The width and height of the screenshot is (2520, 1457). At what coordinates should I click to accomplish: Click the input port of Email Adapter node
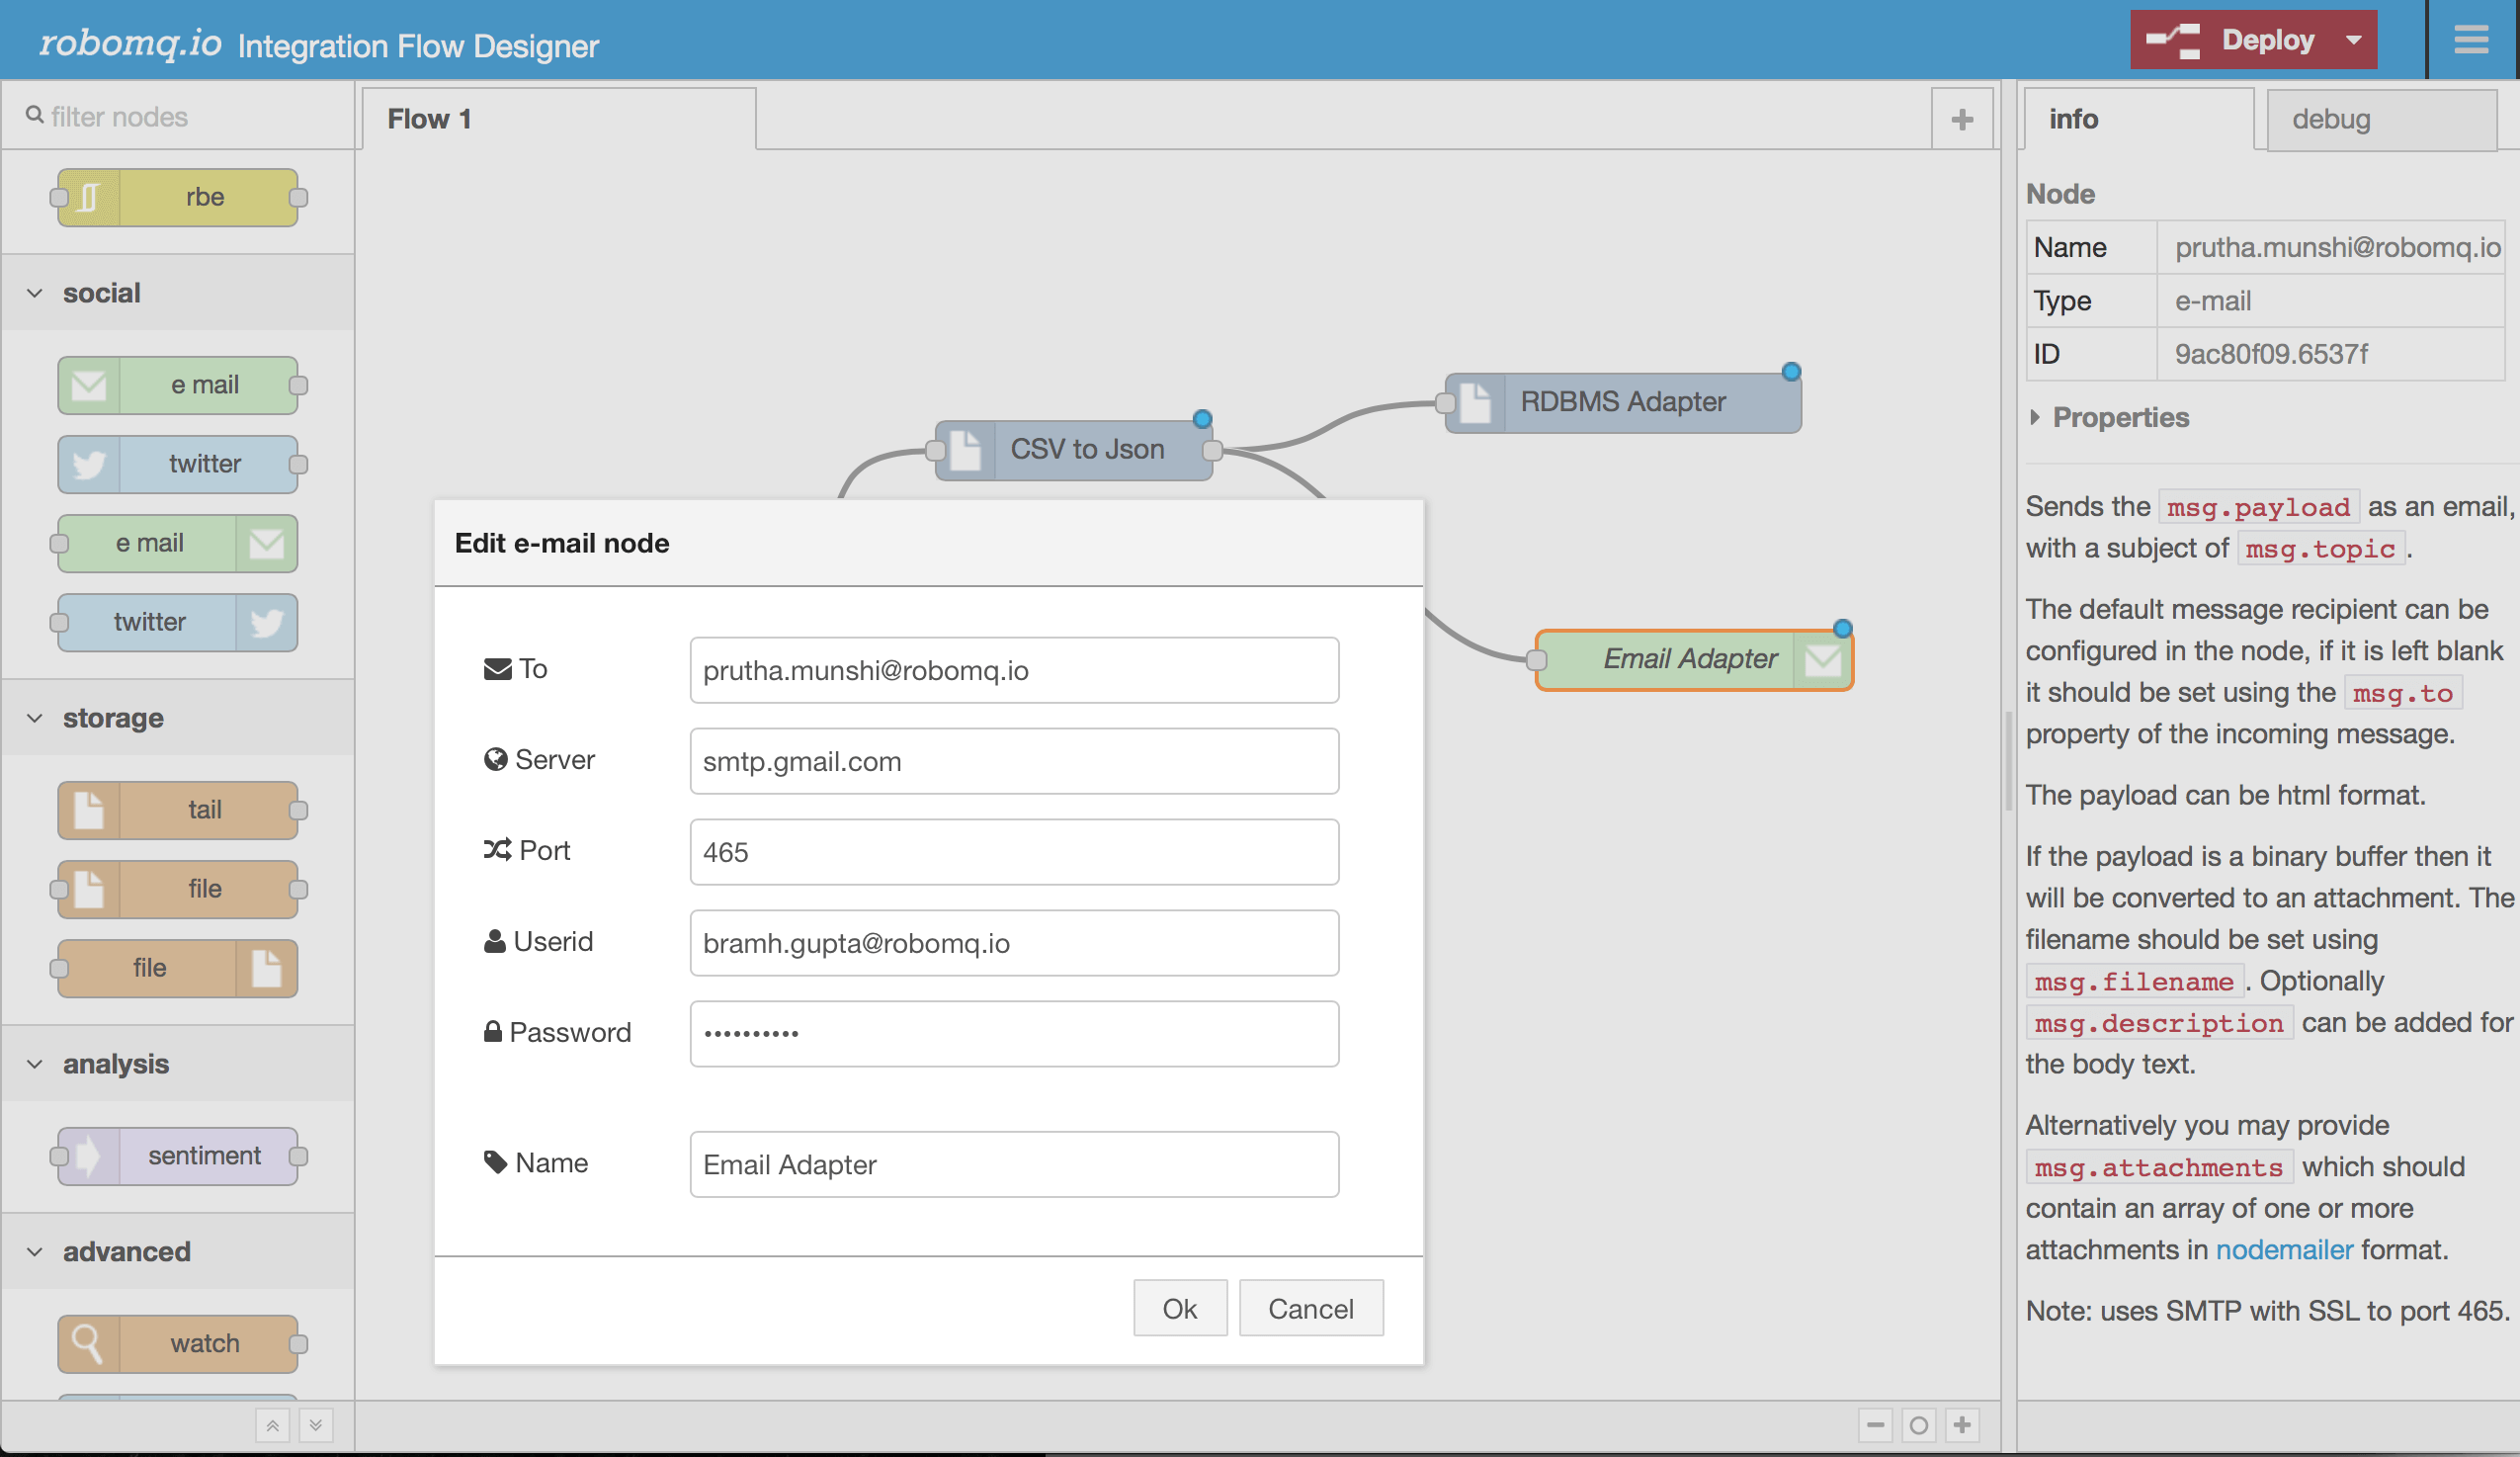(x=1537, y=660)
